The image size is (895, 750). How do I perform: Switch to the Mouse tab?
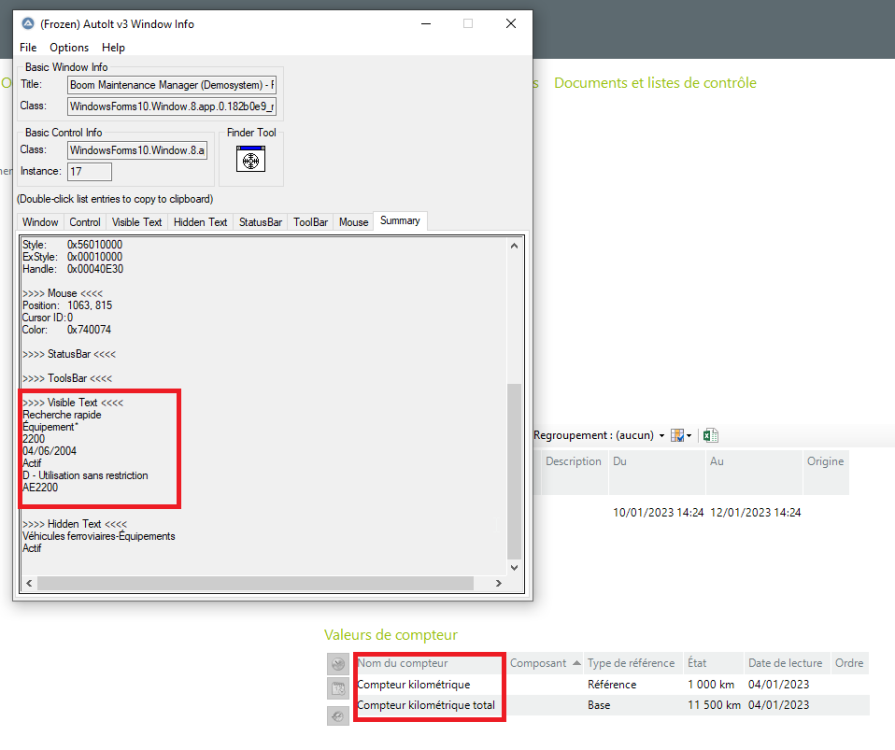(353, 222)
